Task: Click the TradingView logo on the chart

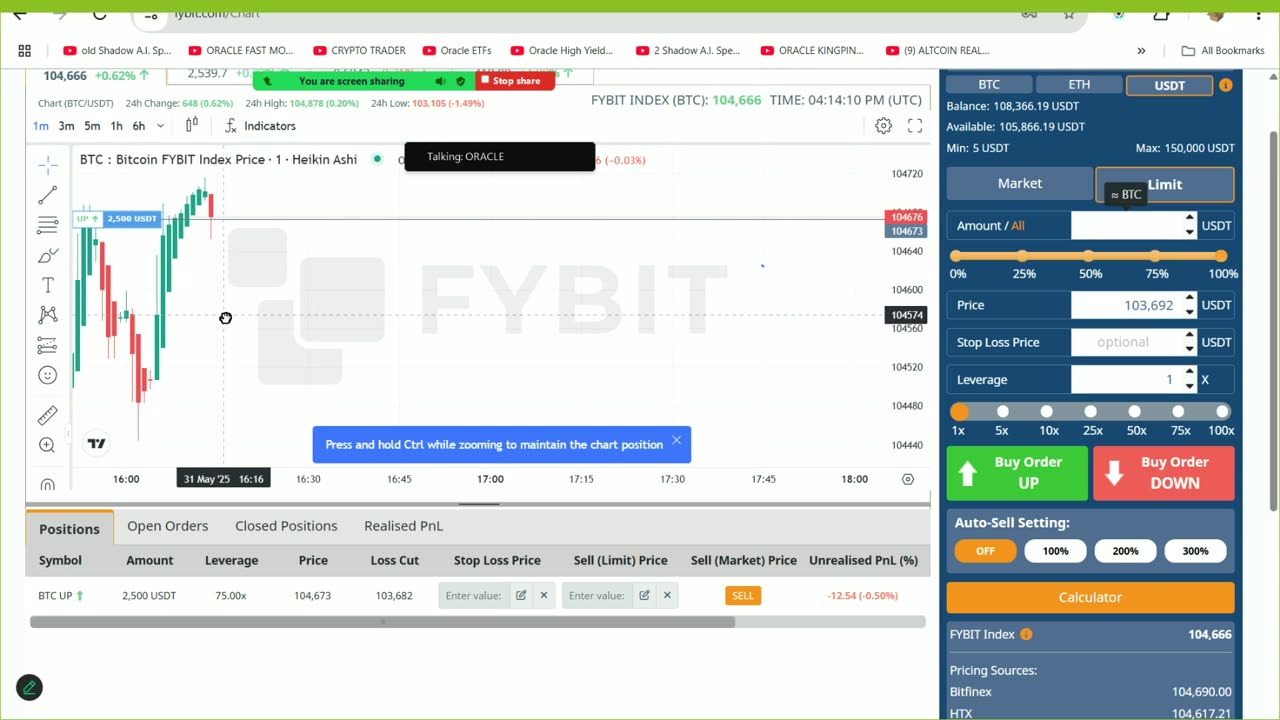Action: [x=96, y=443]
